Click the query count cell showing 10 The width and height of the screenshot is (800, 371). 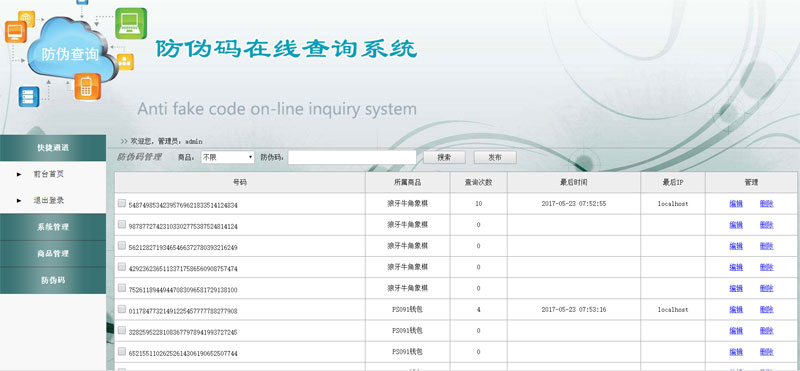click(479, 204)
